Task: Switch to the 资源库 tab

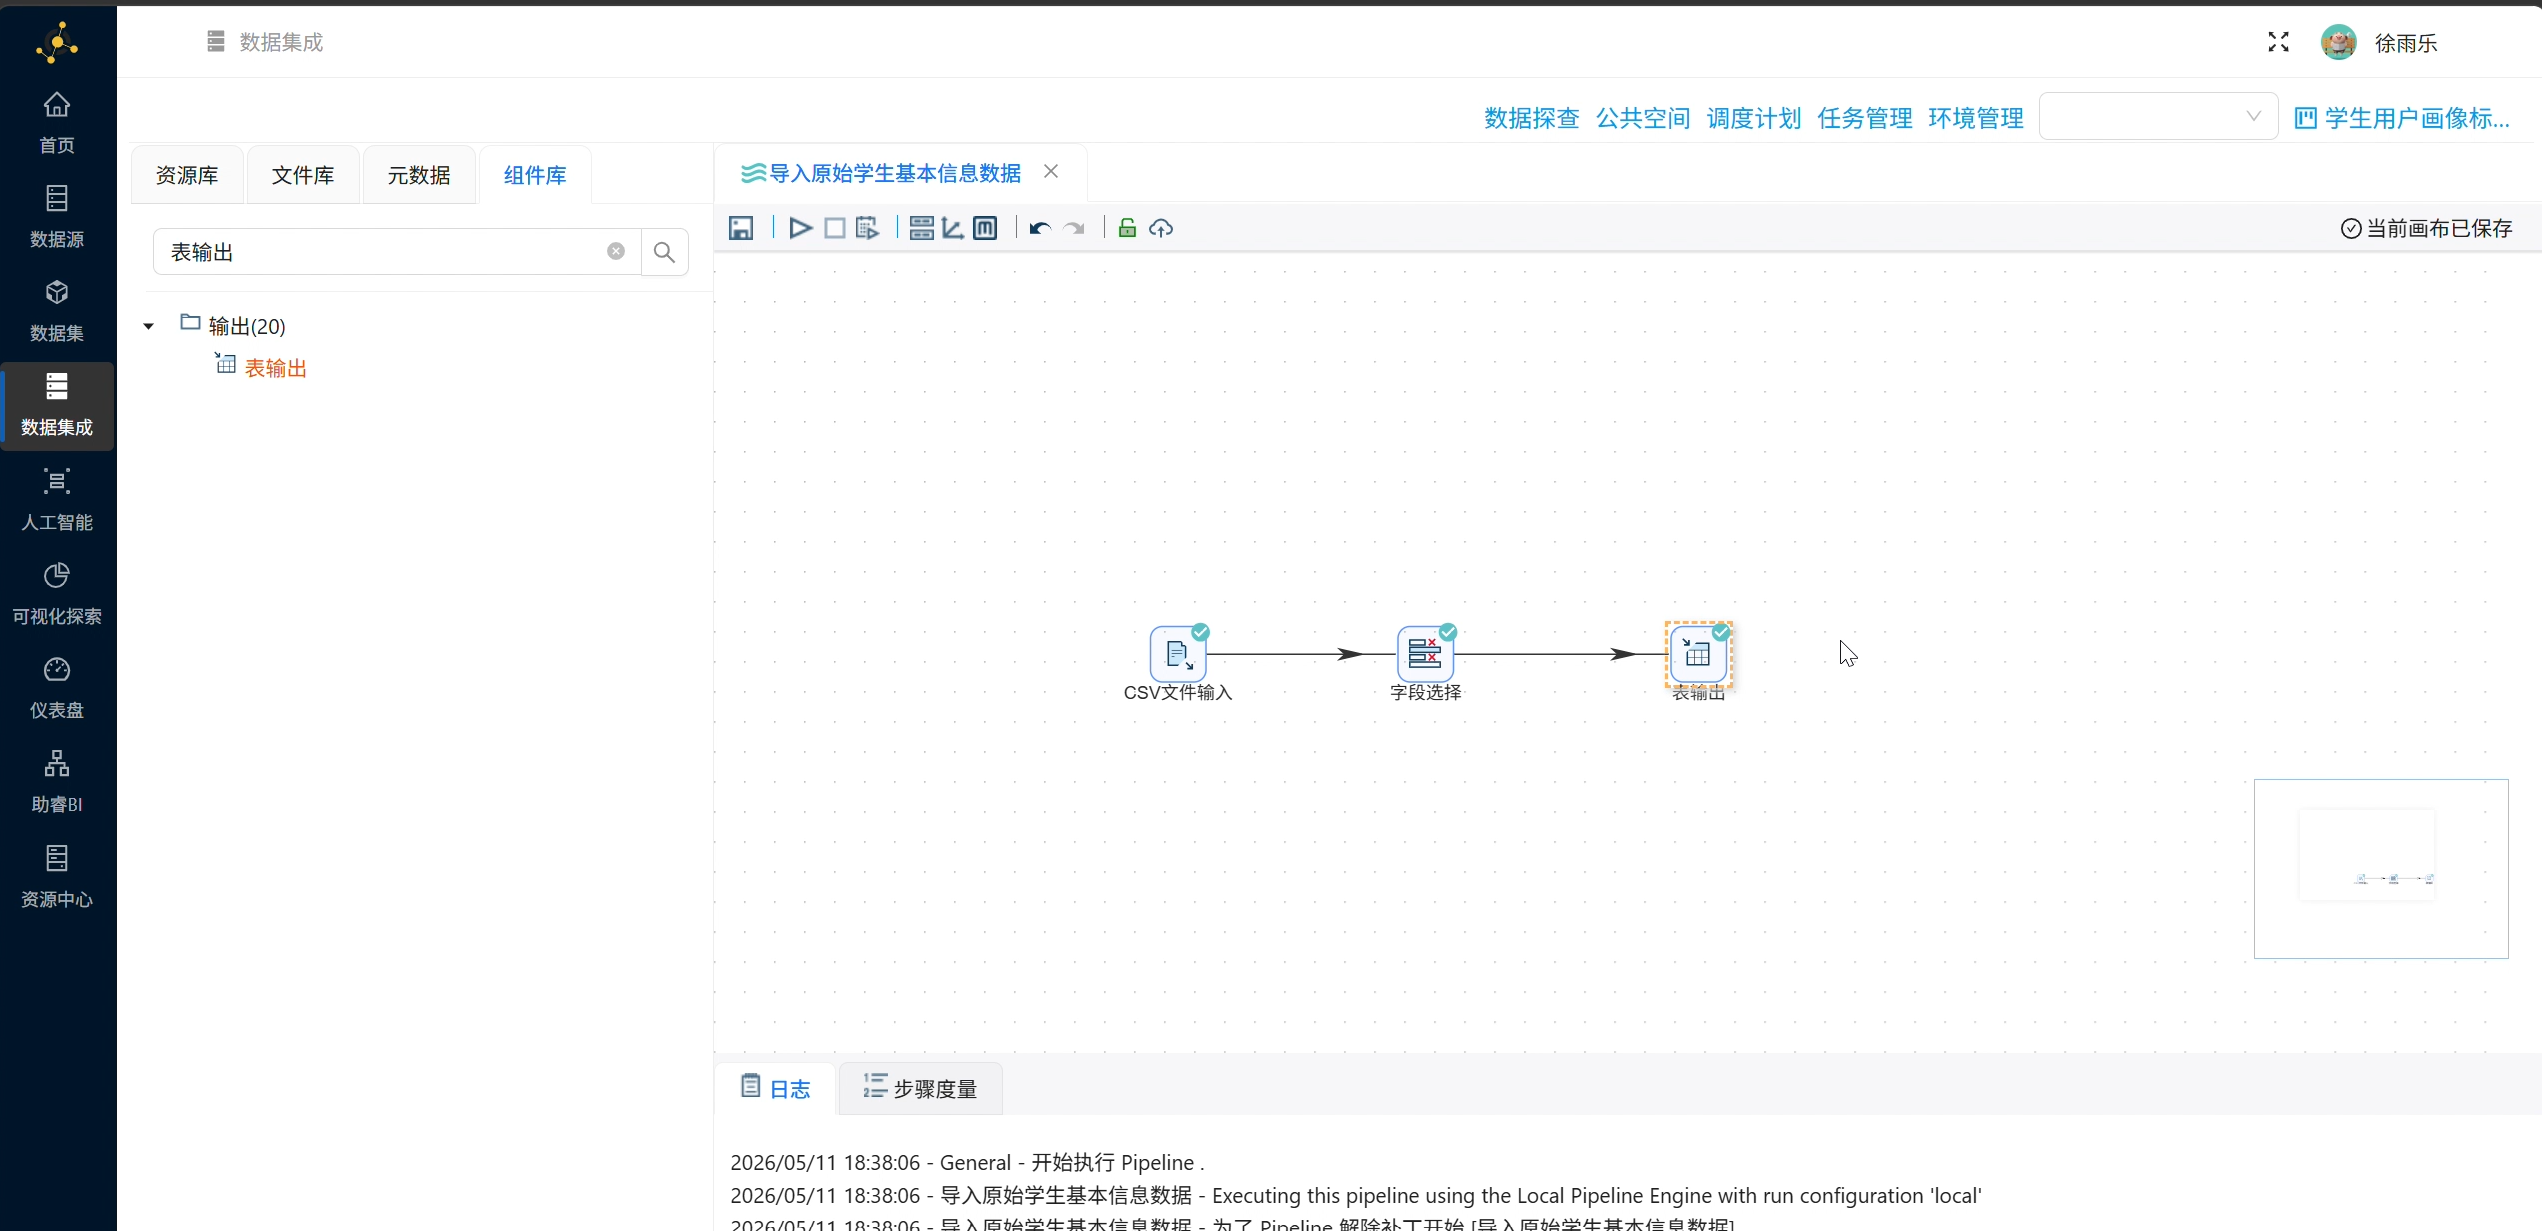Action: coord(187,175)
